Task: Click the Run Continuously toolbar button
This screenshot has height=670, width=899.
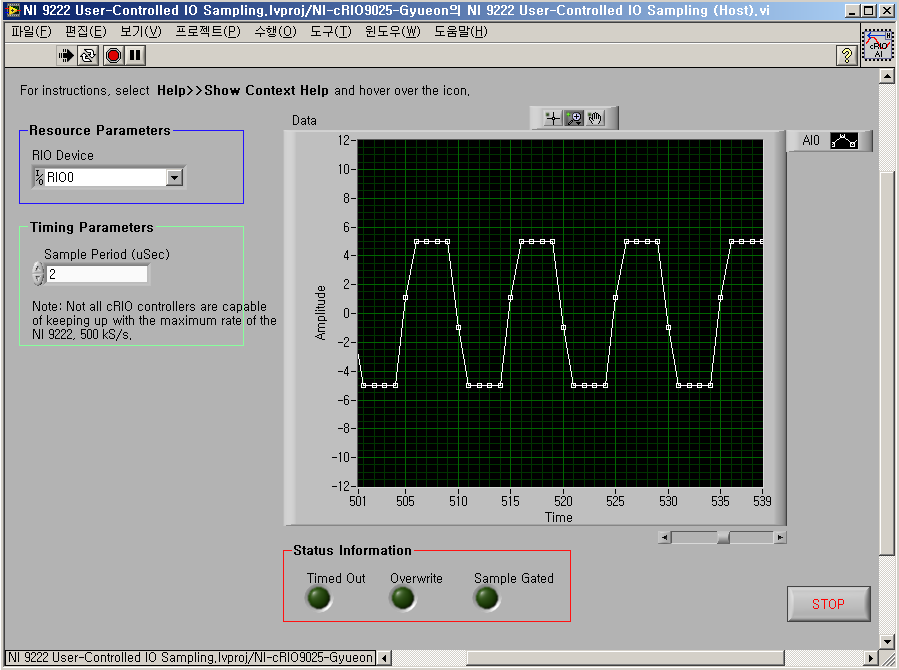Action: coord(88,56)
